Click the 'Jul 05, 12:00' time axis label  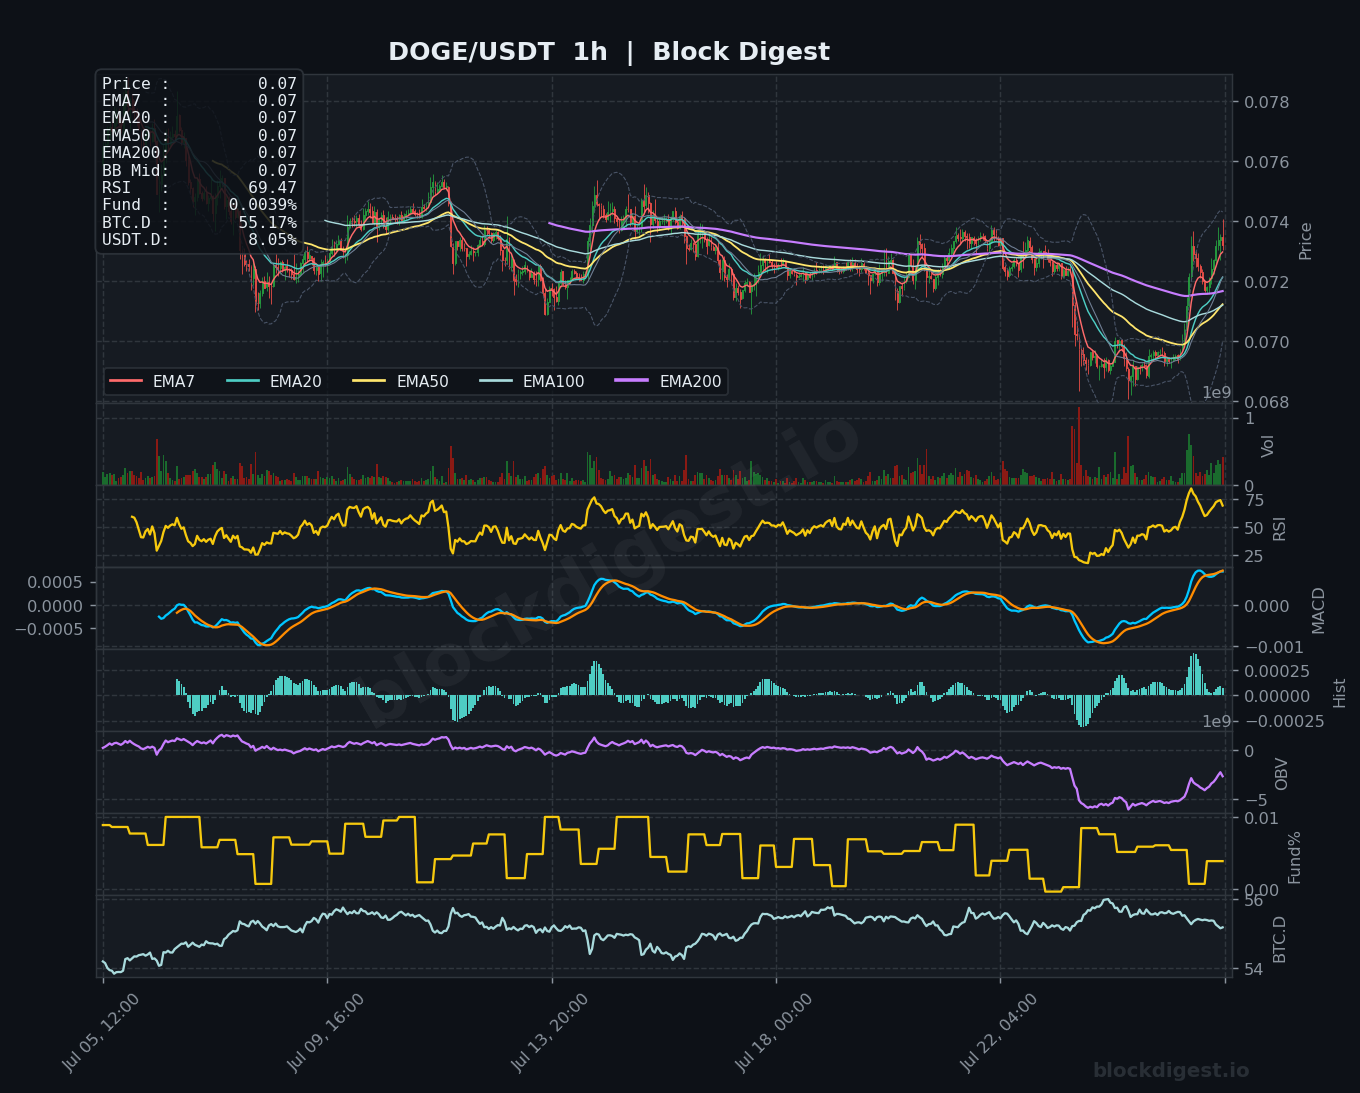[101, 1033]
